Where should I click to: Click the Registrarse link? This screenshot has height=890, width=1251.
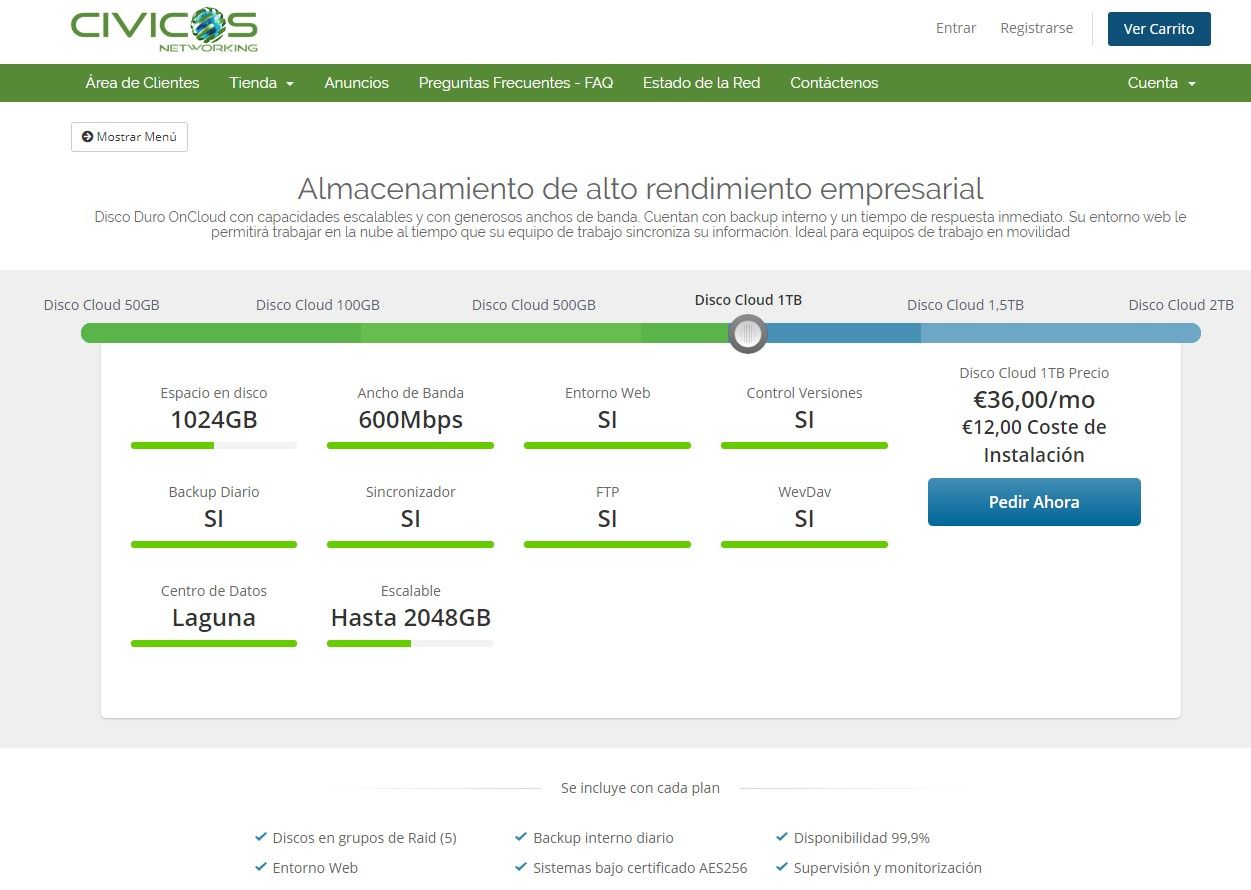pyautogui.click(x=1036, y=28)
